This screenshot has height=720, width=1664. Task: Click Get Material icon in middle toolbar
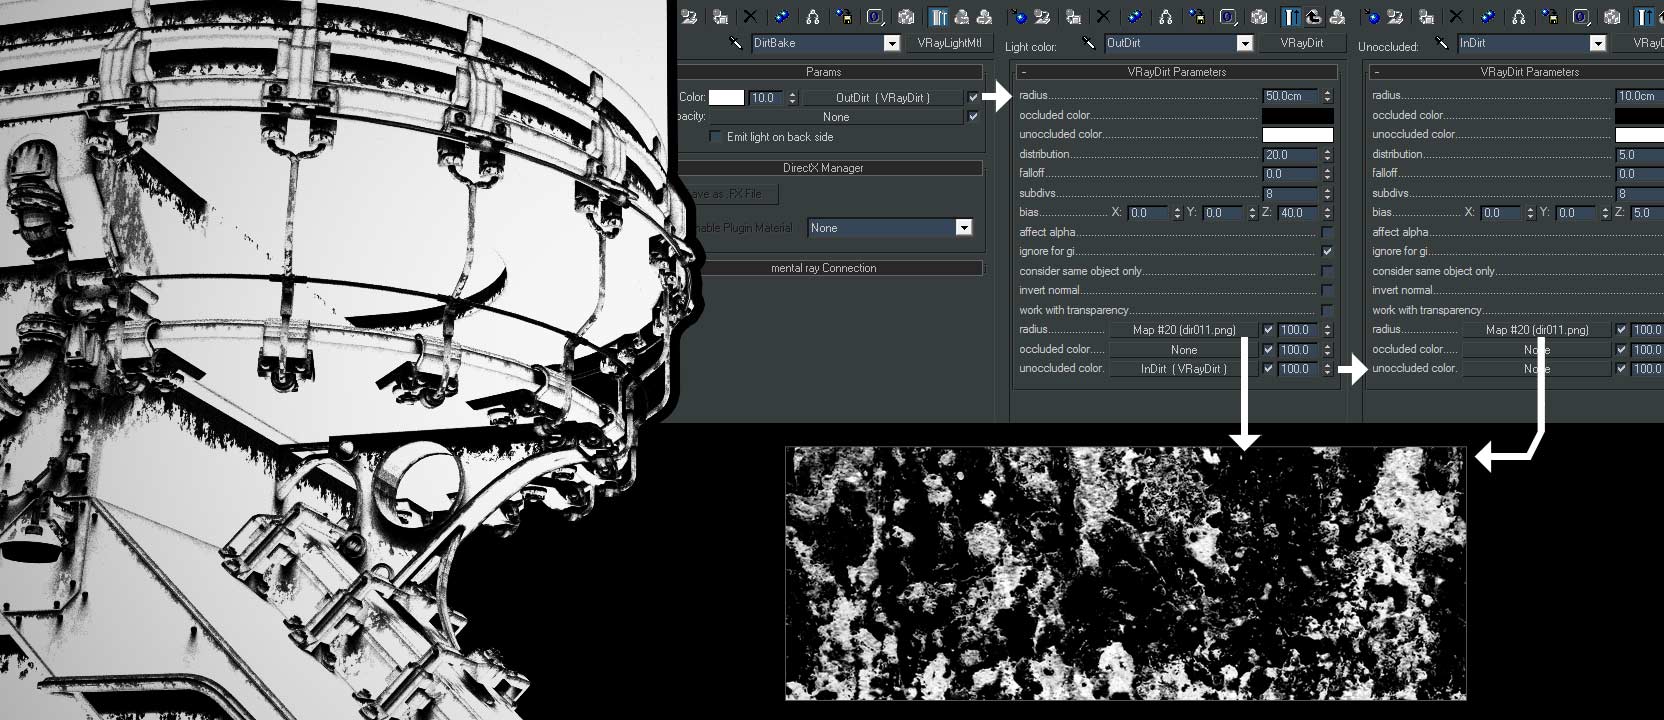pyautogui.click(x=1019, y=17)
